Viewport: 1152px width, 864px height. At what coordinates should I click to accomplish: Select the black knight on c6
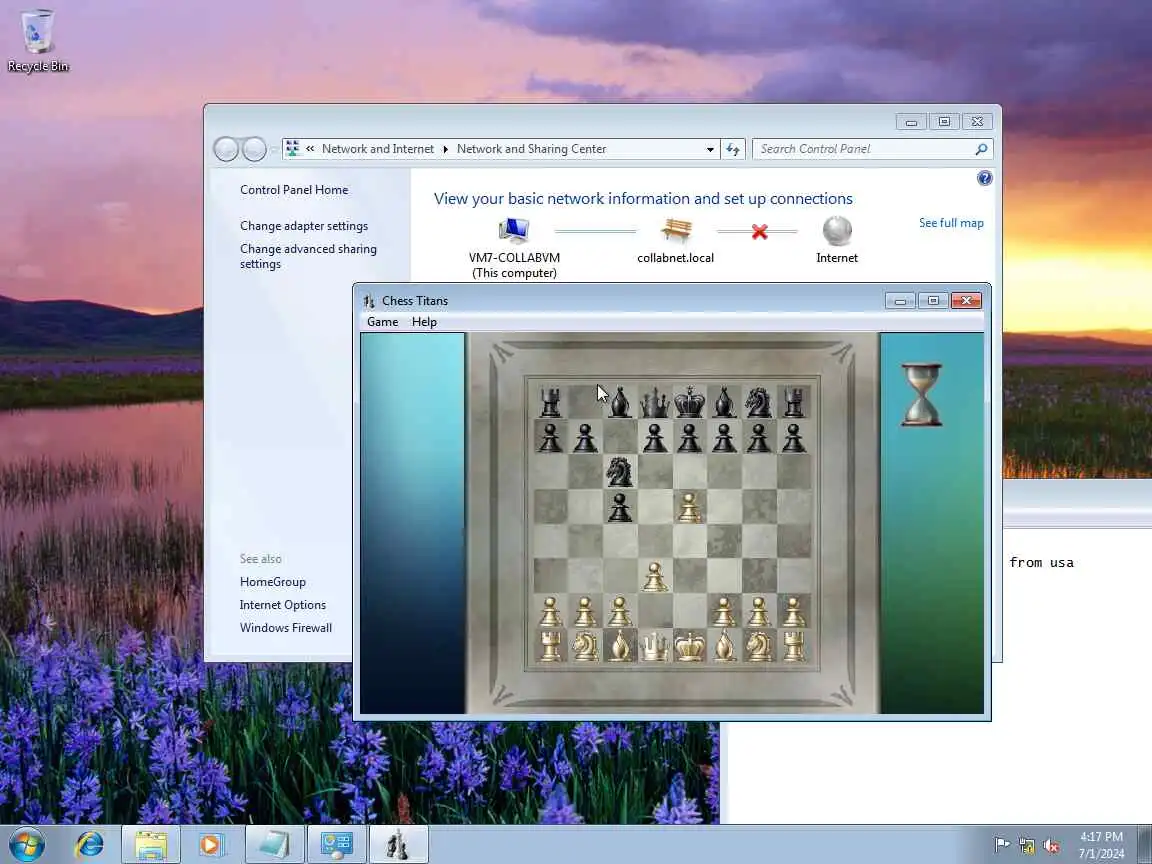coord(619,470)
